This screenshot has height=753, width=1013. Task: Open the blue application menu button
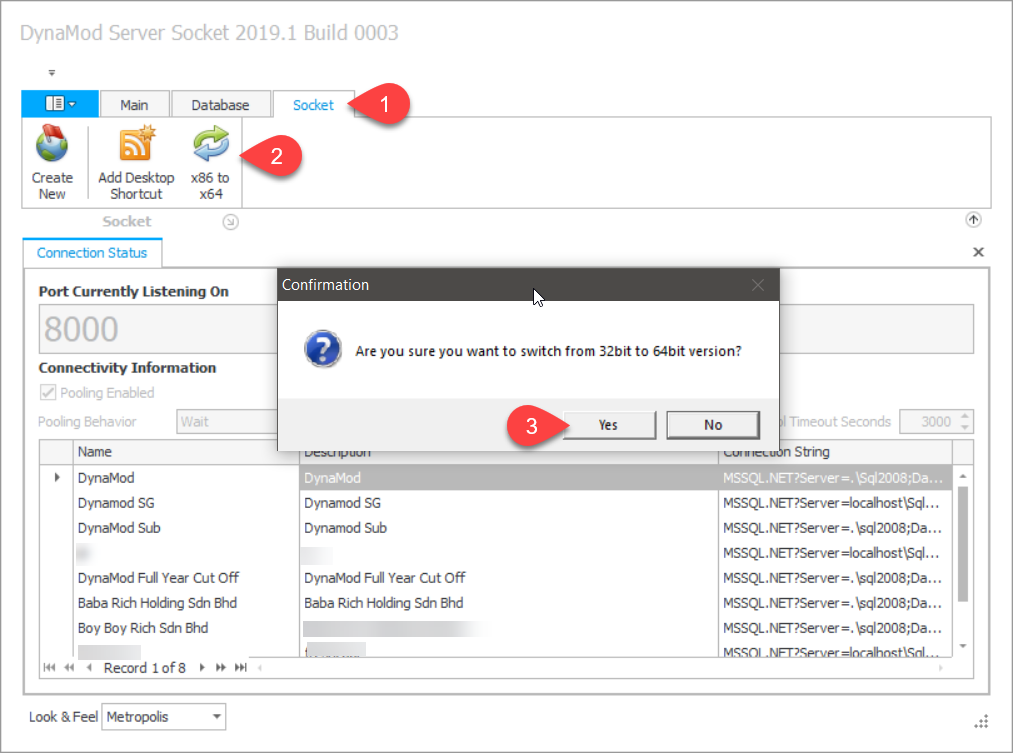[x=60, y=103]
